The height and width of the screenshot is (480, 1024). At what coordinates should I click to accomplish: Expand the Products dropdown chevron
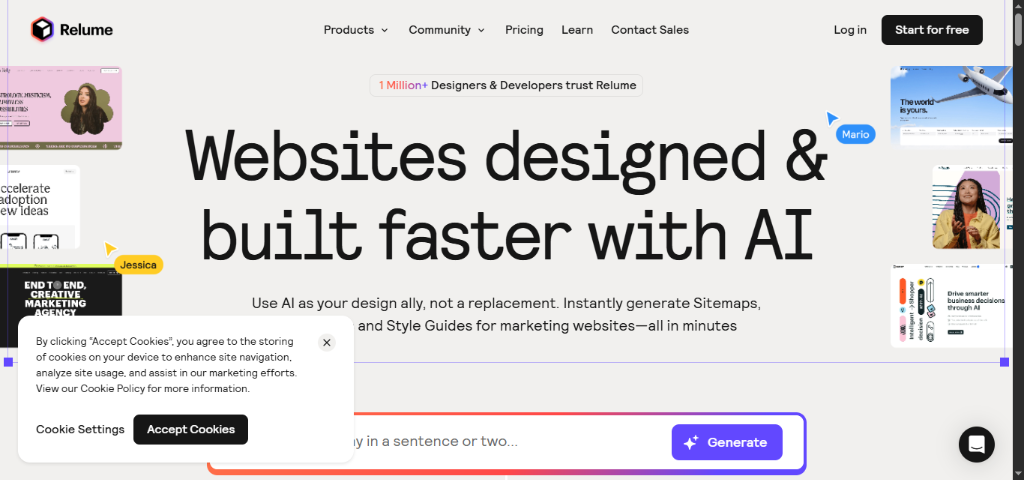[x=385, y=30]
